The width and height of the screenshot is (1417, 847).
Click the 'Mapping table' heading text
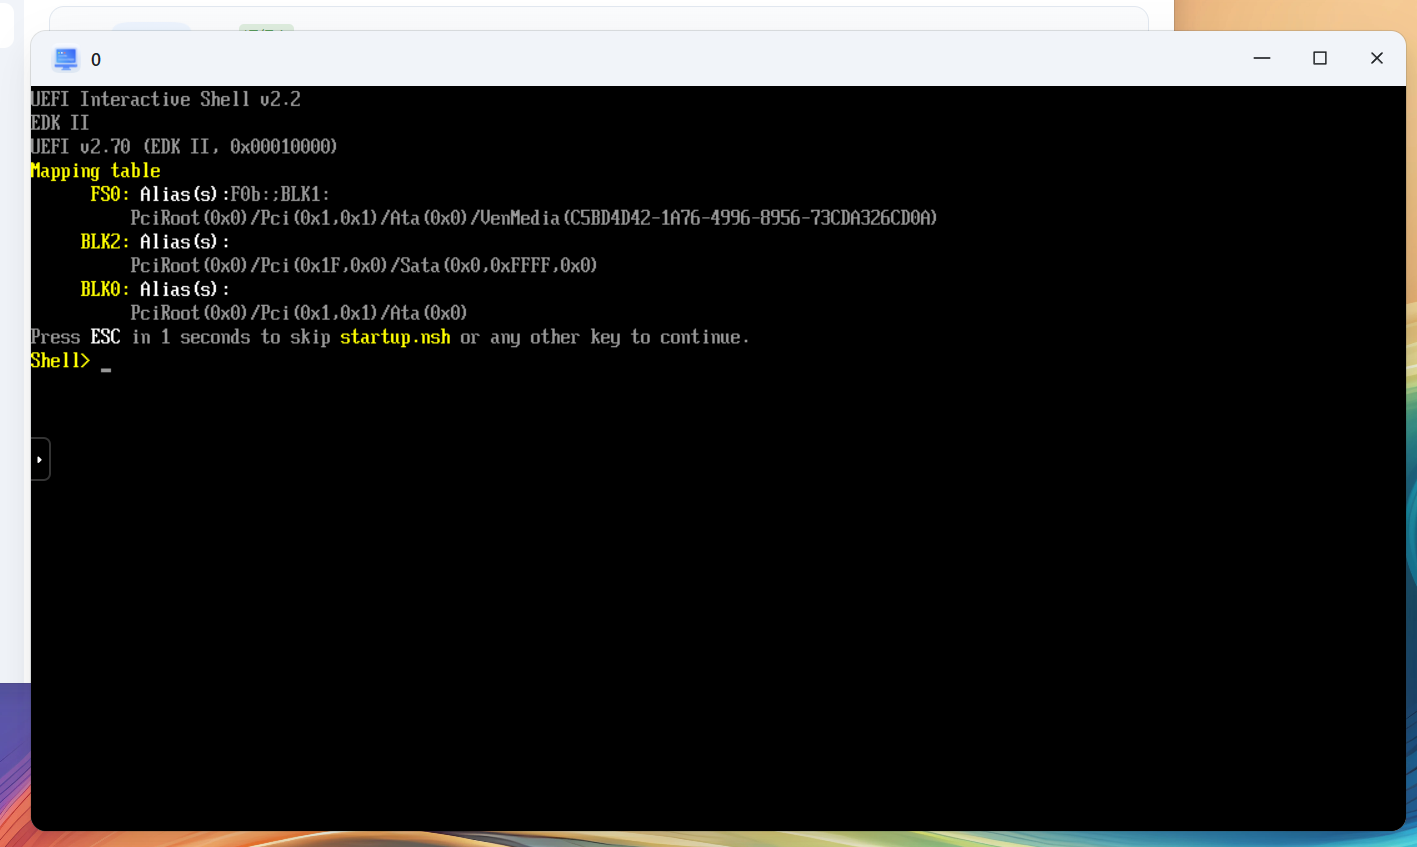[x=96, y=171]
